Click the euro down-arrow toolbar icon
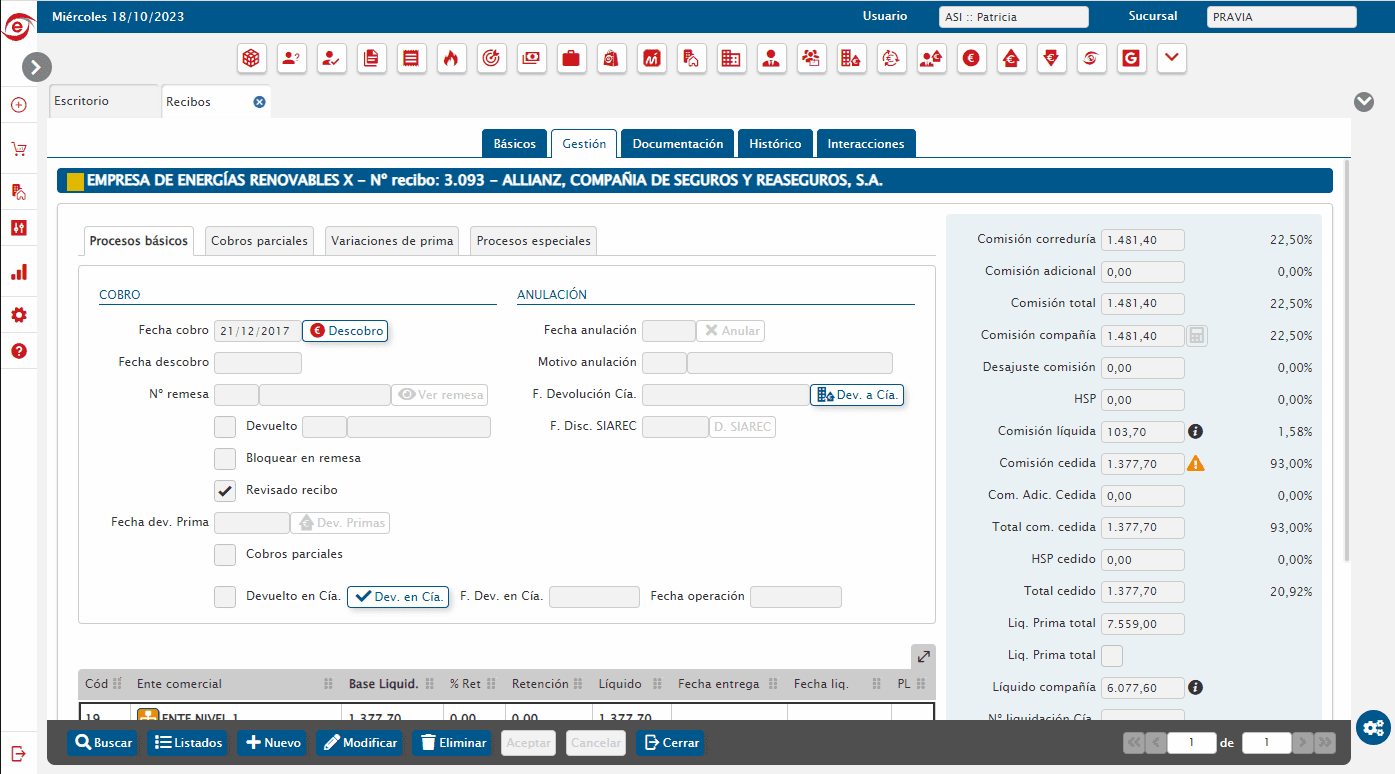This screenshot has width=1395, height=774. (1051, 59)
